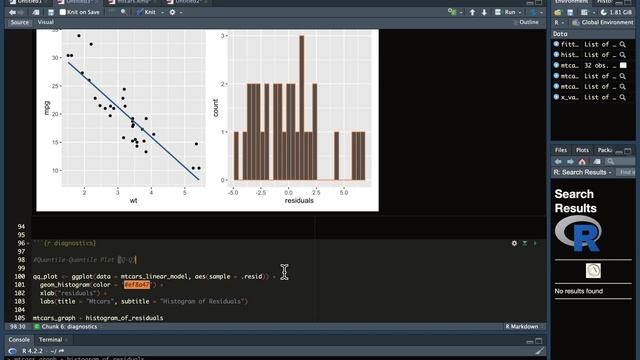Knit the document
640x360 pixels.
tap(146, 12)
